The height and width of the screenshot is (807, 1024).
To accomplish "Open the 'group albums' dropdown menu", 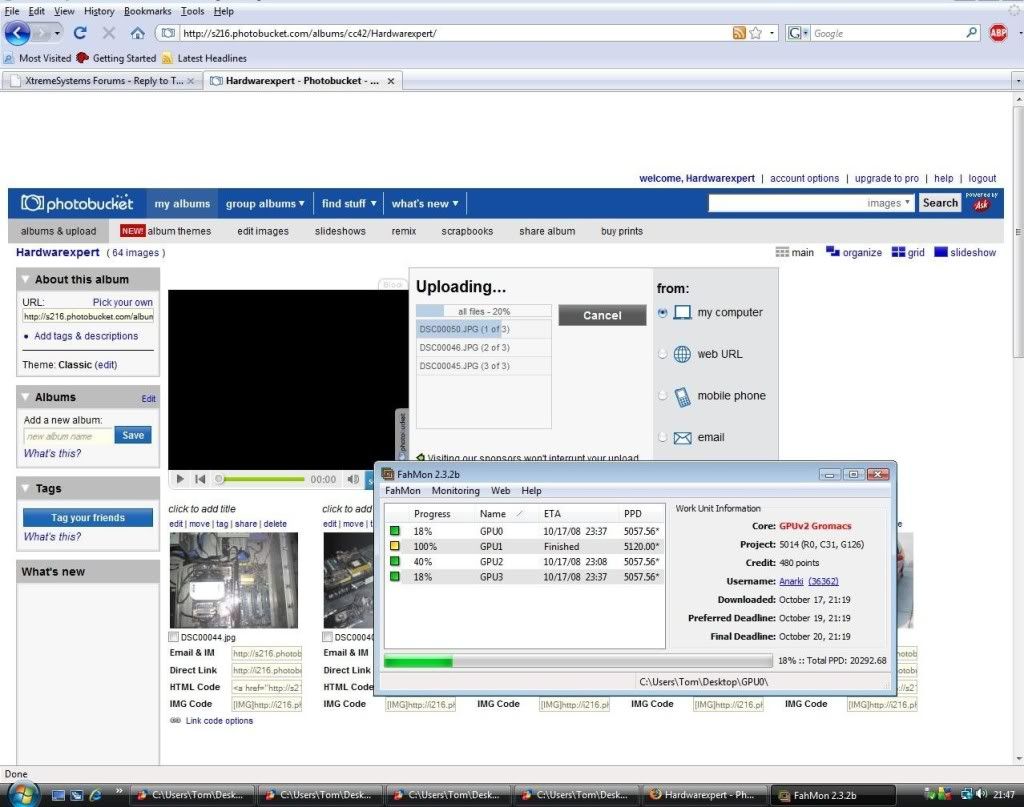I will pos(264,204).
